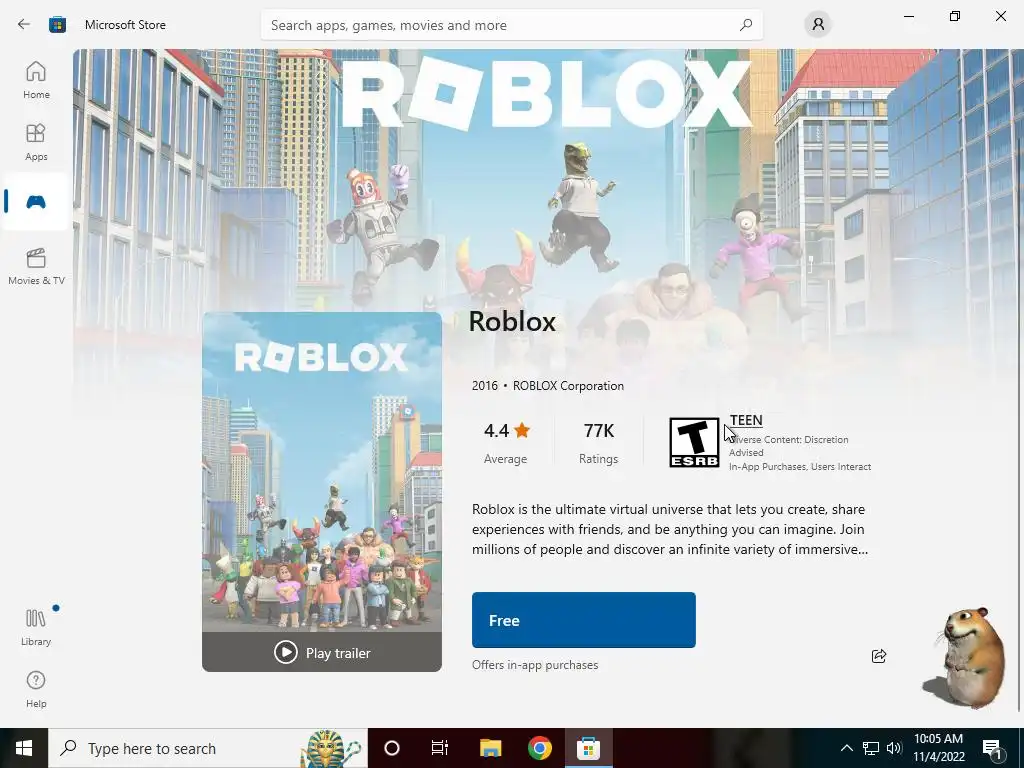Share Roblox using the share icon

click(879, 656)
